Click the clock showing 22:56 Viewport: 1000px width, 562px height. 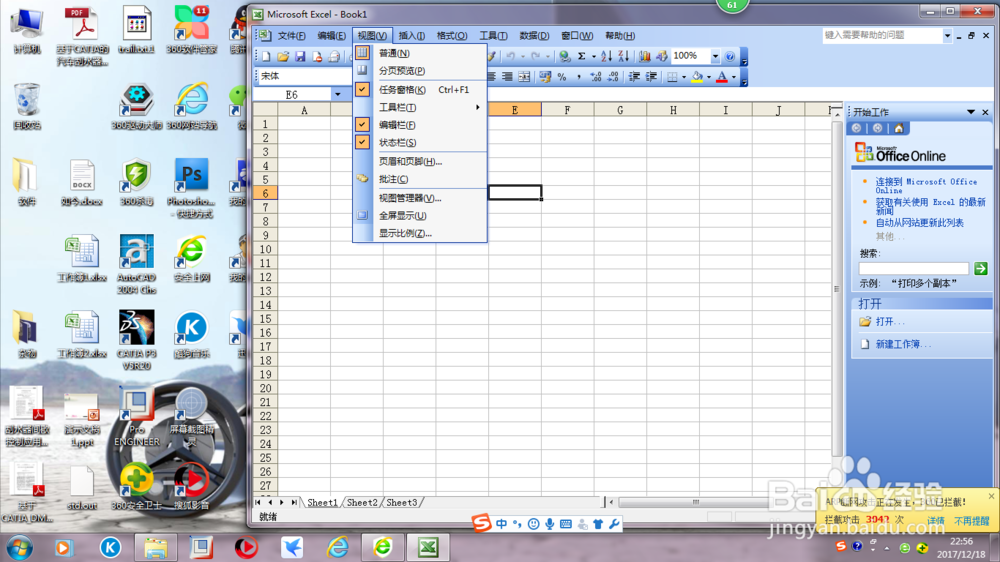point(961,542)
